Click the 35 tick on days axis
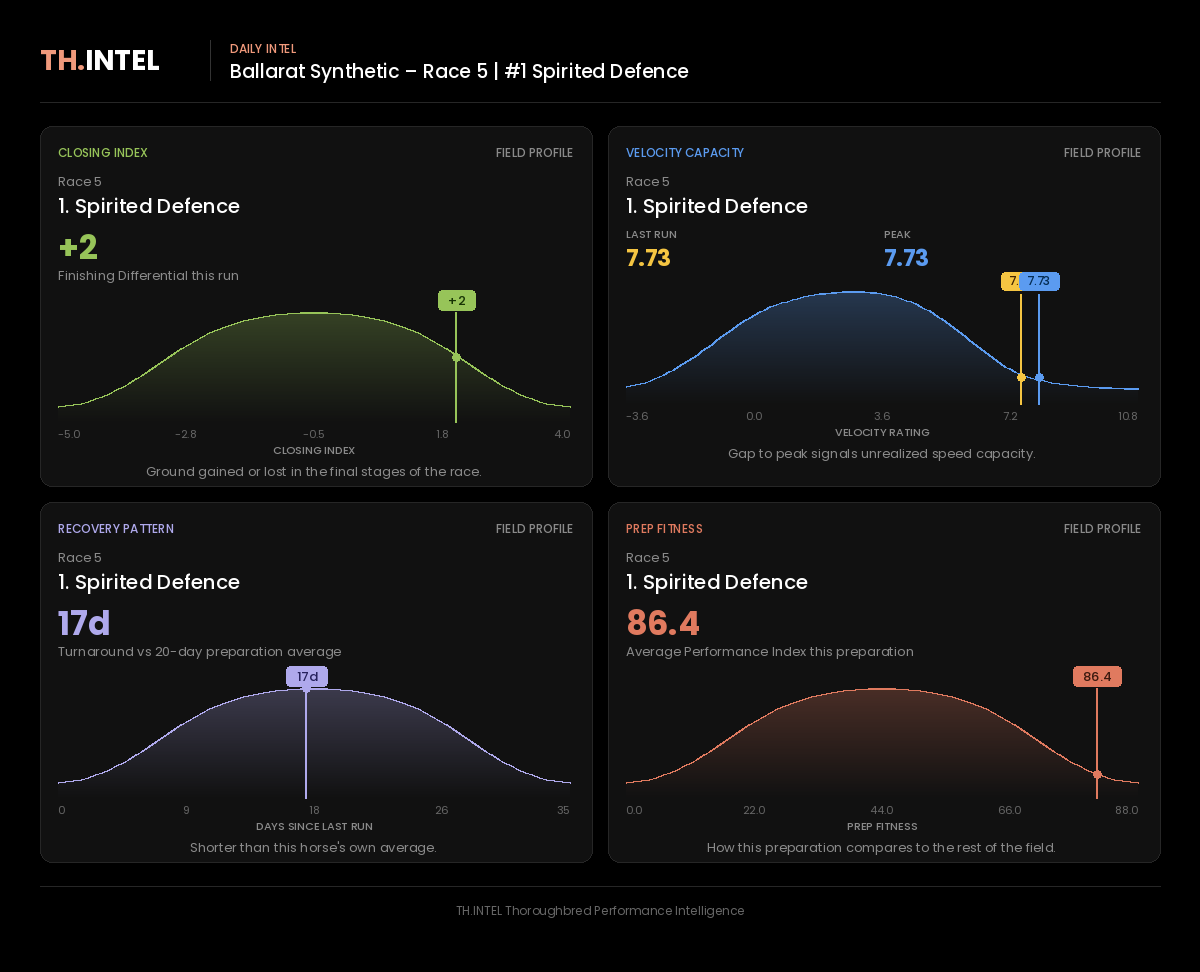1200x972 pixels. pos(564,810)
